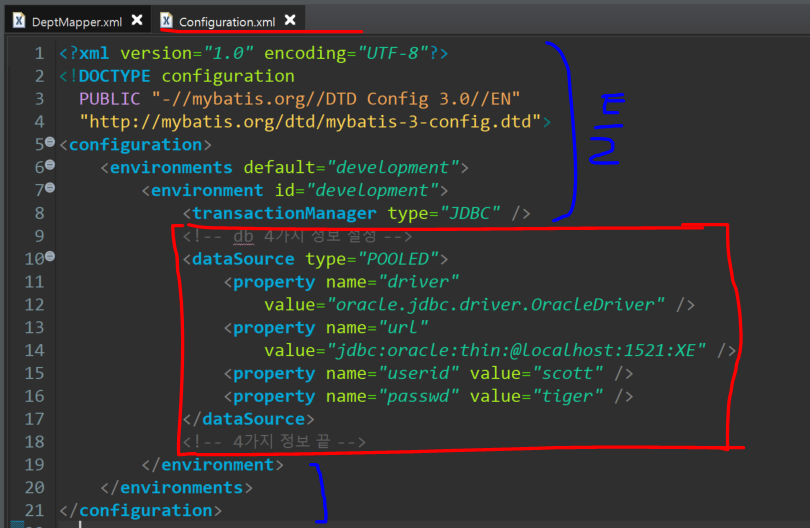
Task: Click line number 1 in gutter
Action: click(x=39, y=53)
